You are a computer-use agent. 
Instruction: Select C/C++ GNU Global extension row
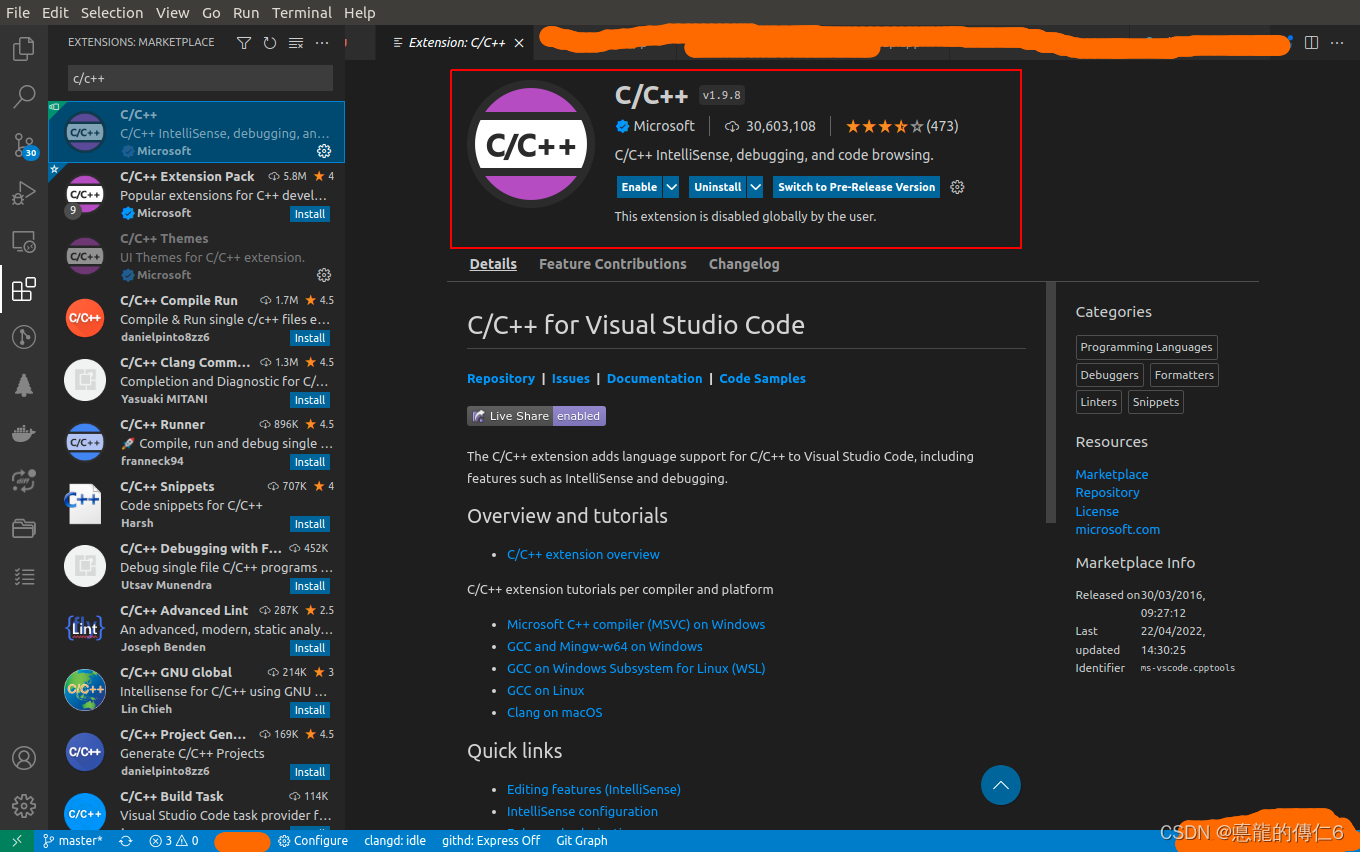pyautogui.click(x=197, y=691)
